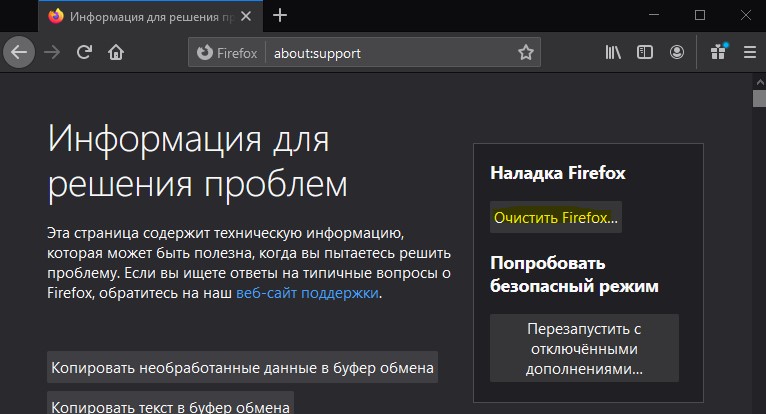The image size is (766, 414).
Task: Click the scrollbar up arrow
Action: (x=760, y=82)
